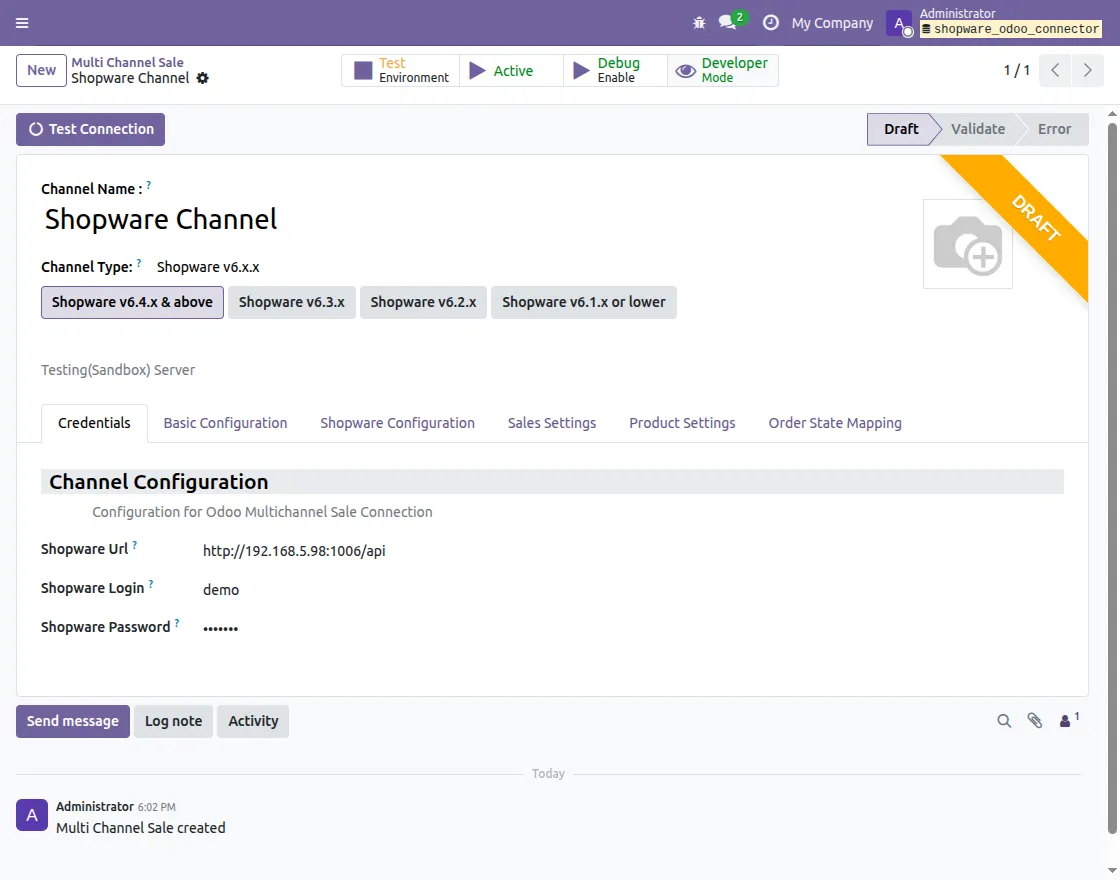The width and height of the screenshot is (1120, 880).
Task: Search messages with magnifier icon
Action: click(1004, 721)
